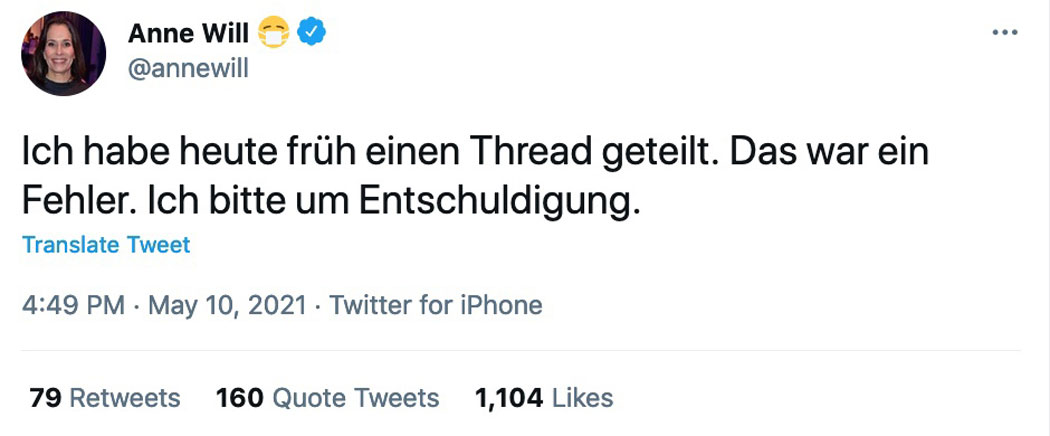Screen dimensions: 1050x436
Task: Click the blue verified checkmark badge
Action: tap(311, 32)
